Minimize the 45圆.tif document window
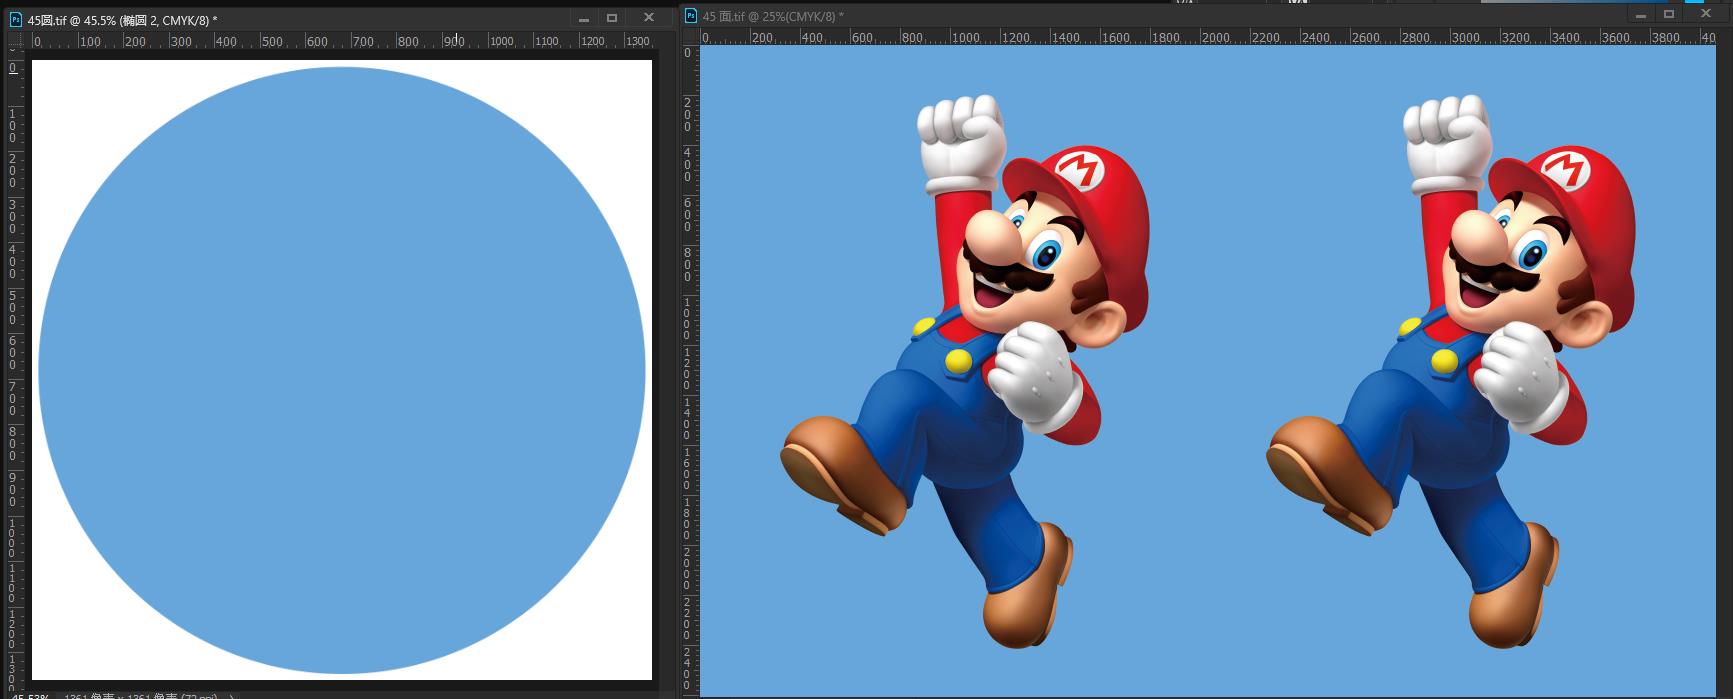 coord(584,18)
